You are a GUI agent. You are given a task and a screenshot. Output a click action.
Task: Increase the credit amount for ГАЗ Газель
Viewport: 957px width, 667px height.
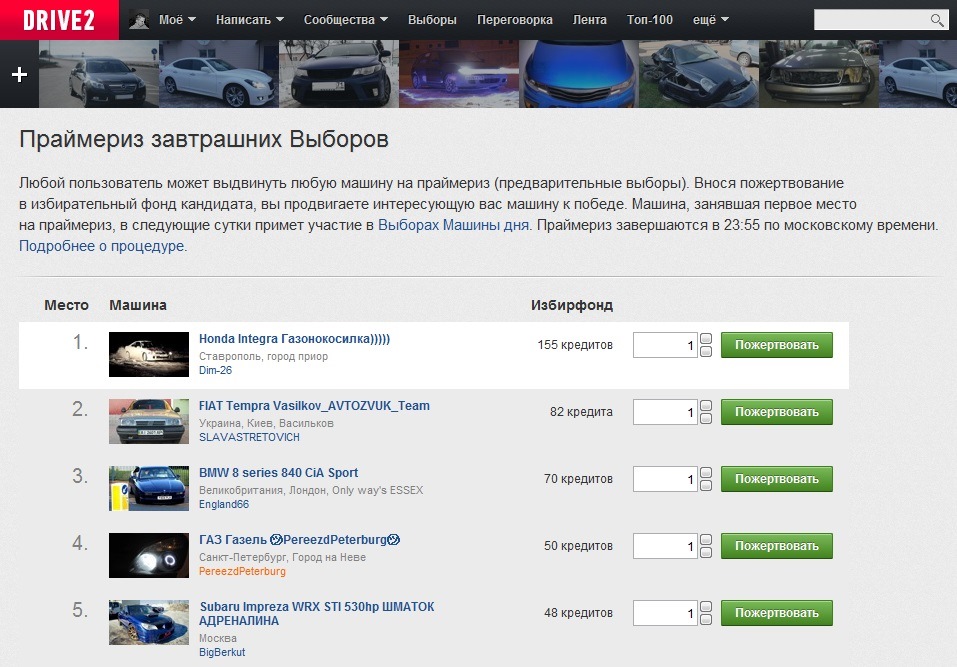click(x=706, y=540)
